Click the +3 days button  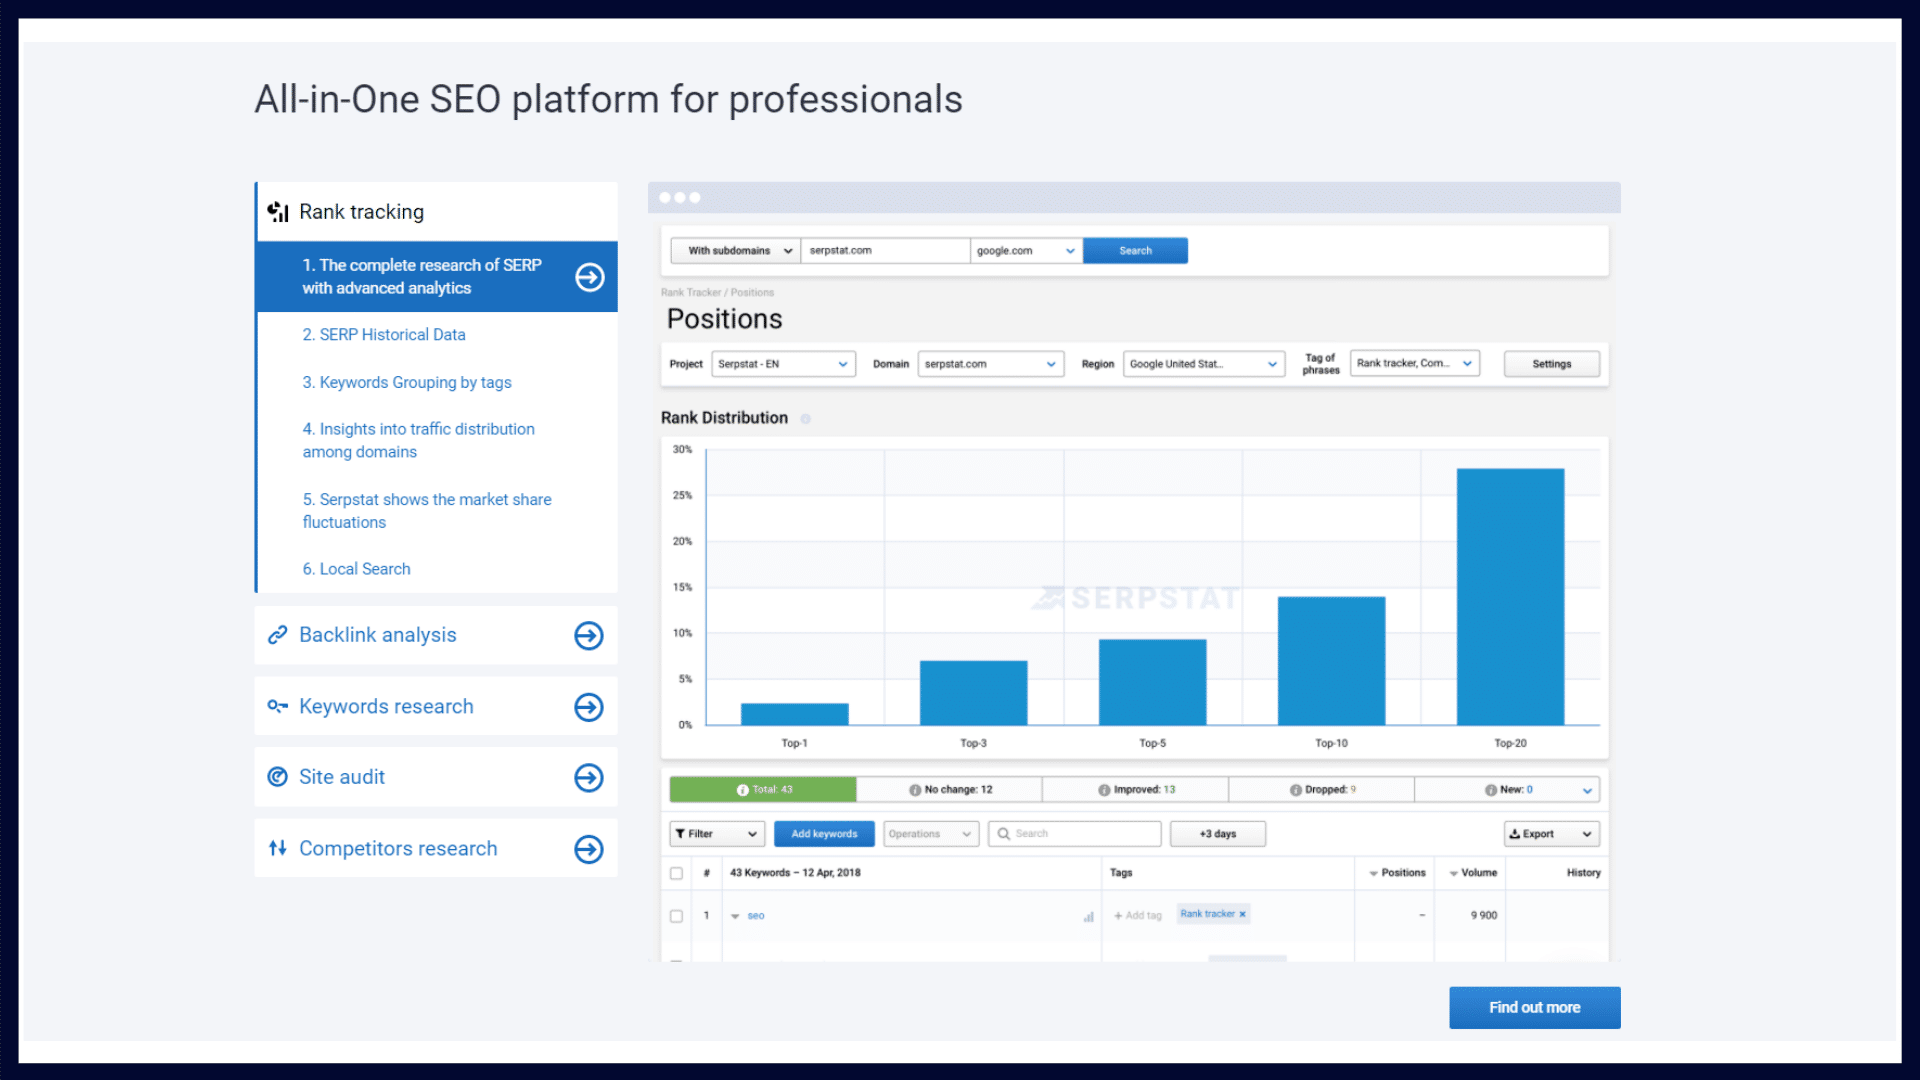1218,834
